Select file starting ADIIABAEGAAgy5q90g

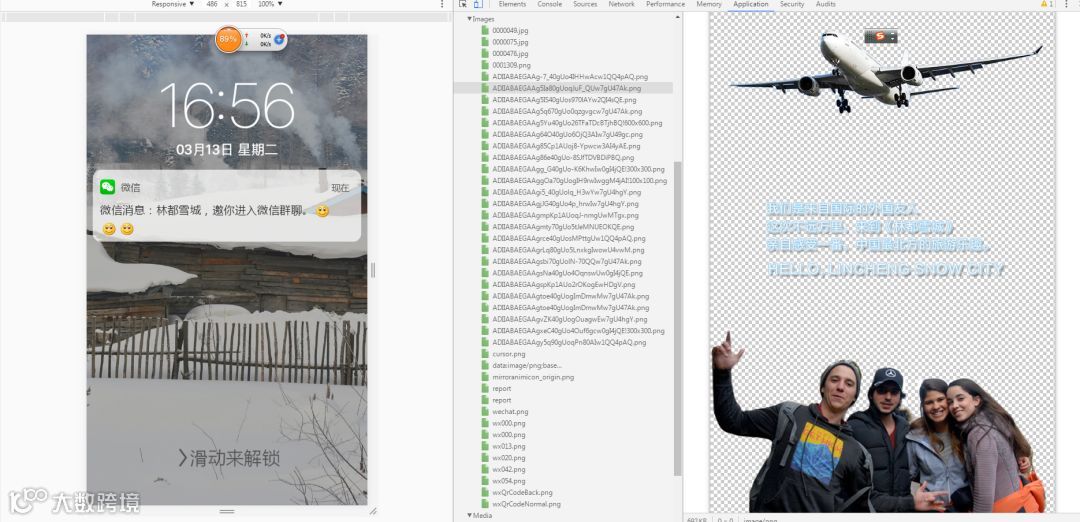(569, 342)
